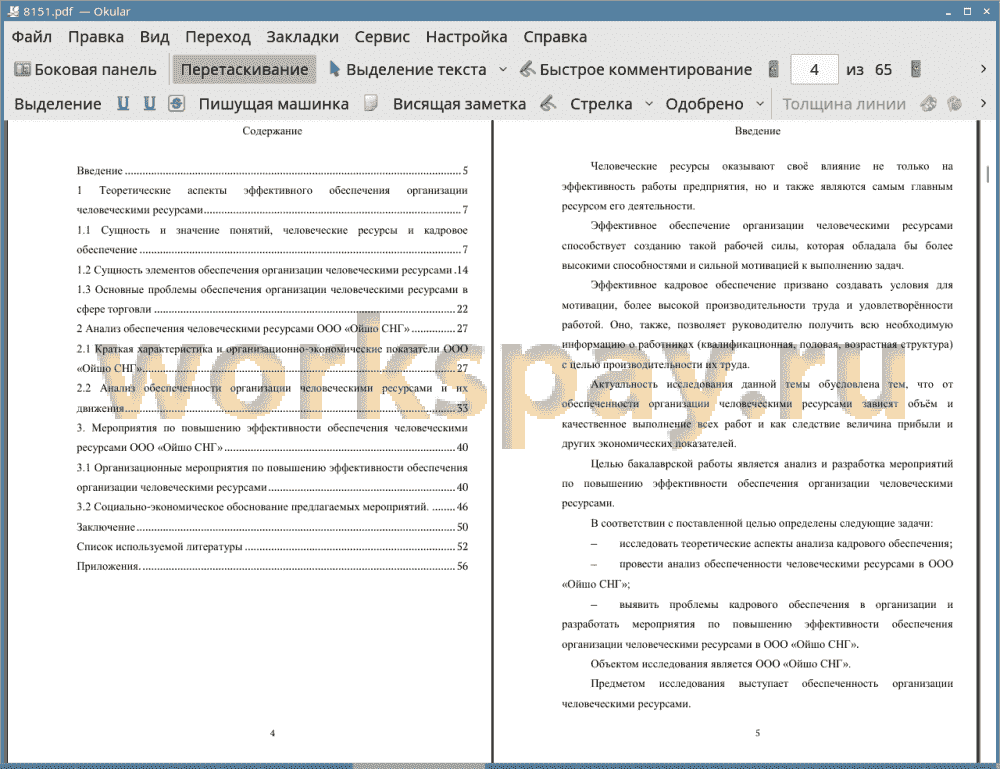
Task: Go to previous page icon
Action: (x=773, y=70)
